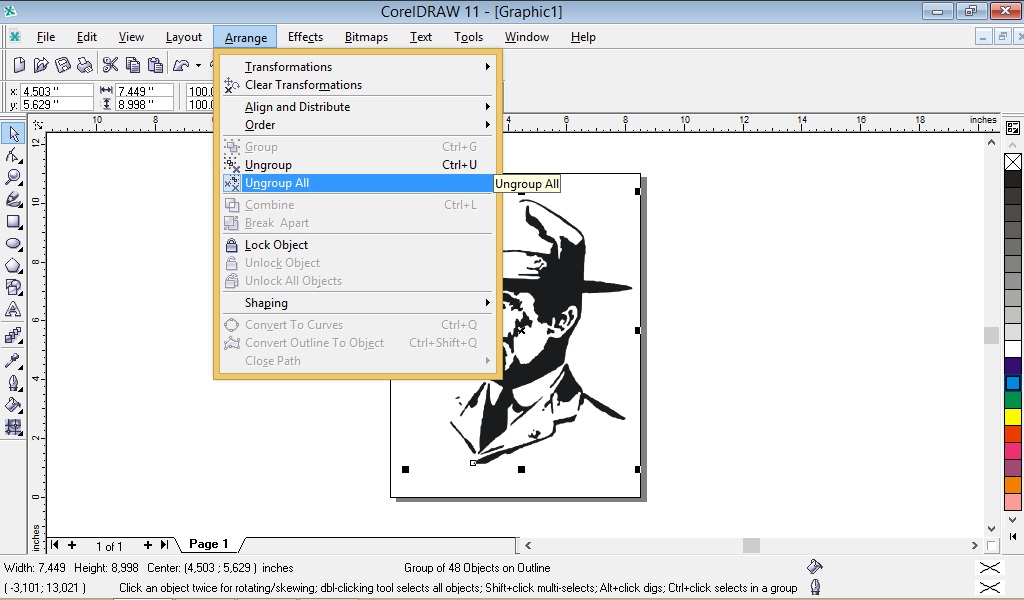This screenshot has height=600, width=1024.
Task: Open the File menu
Action: [x=46, y=37]
